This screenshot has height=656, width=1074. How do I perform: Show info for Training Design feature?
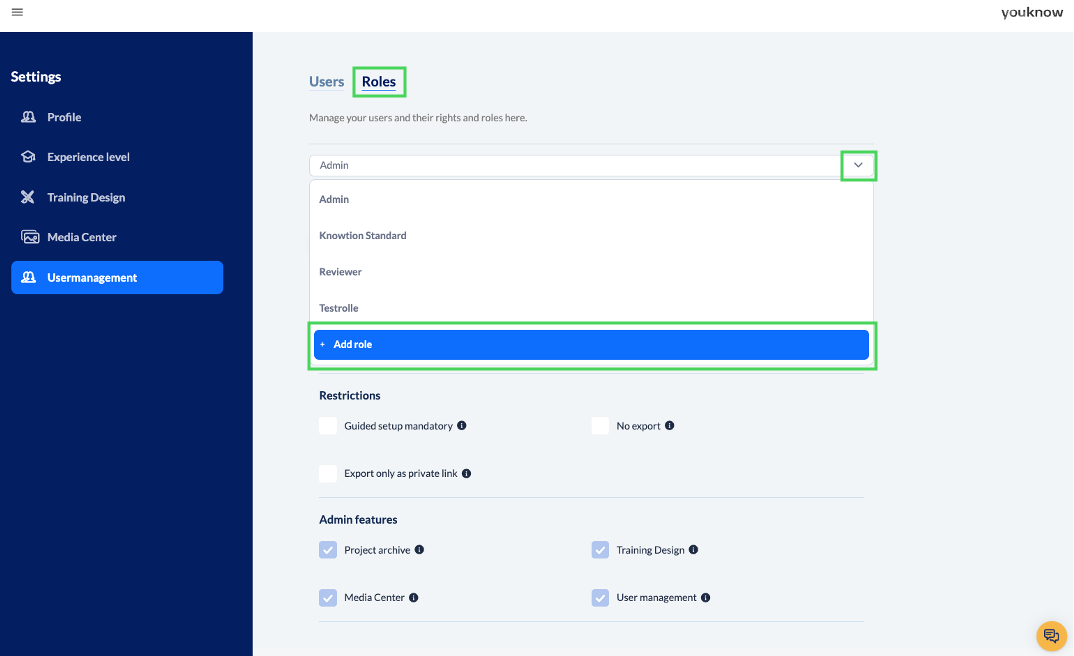(x=693, y=549)
